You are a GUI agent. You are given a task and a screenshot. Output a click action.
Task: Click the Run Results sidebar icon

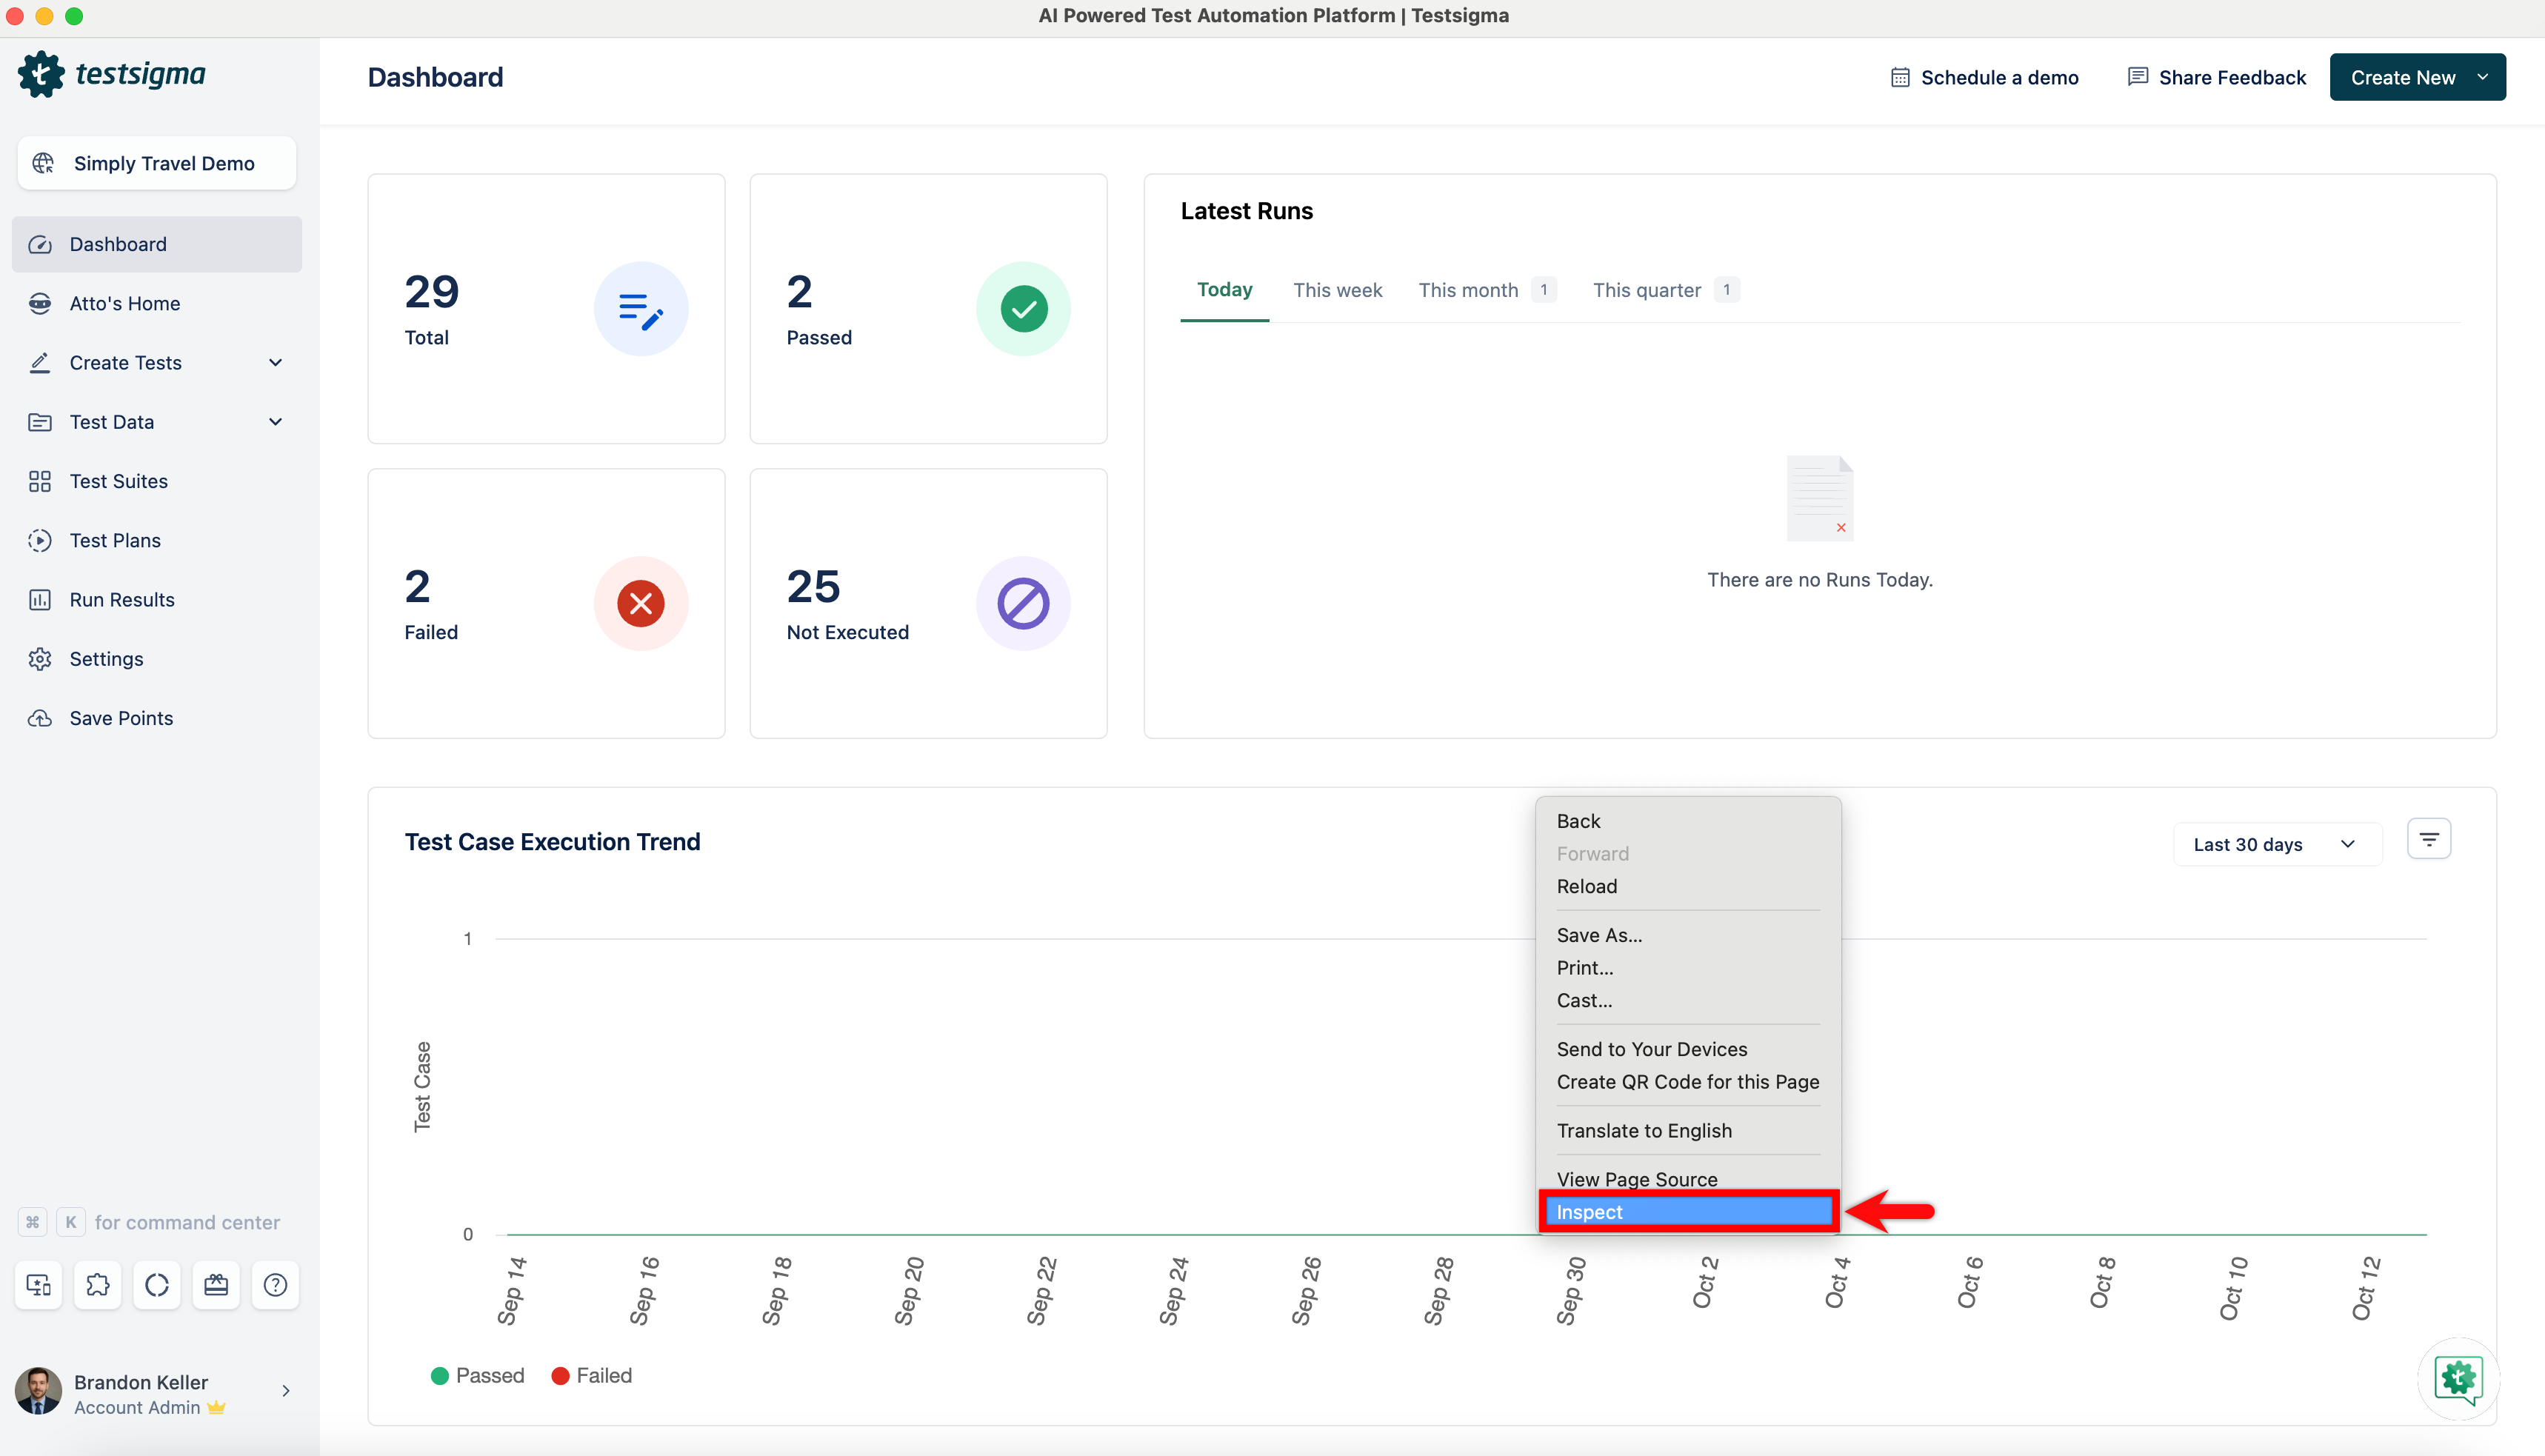point(40,600)
